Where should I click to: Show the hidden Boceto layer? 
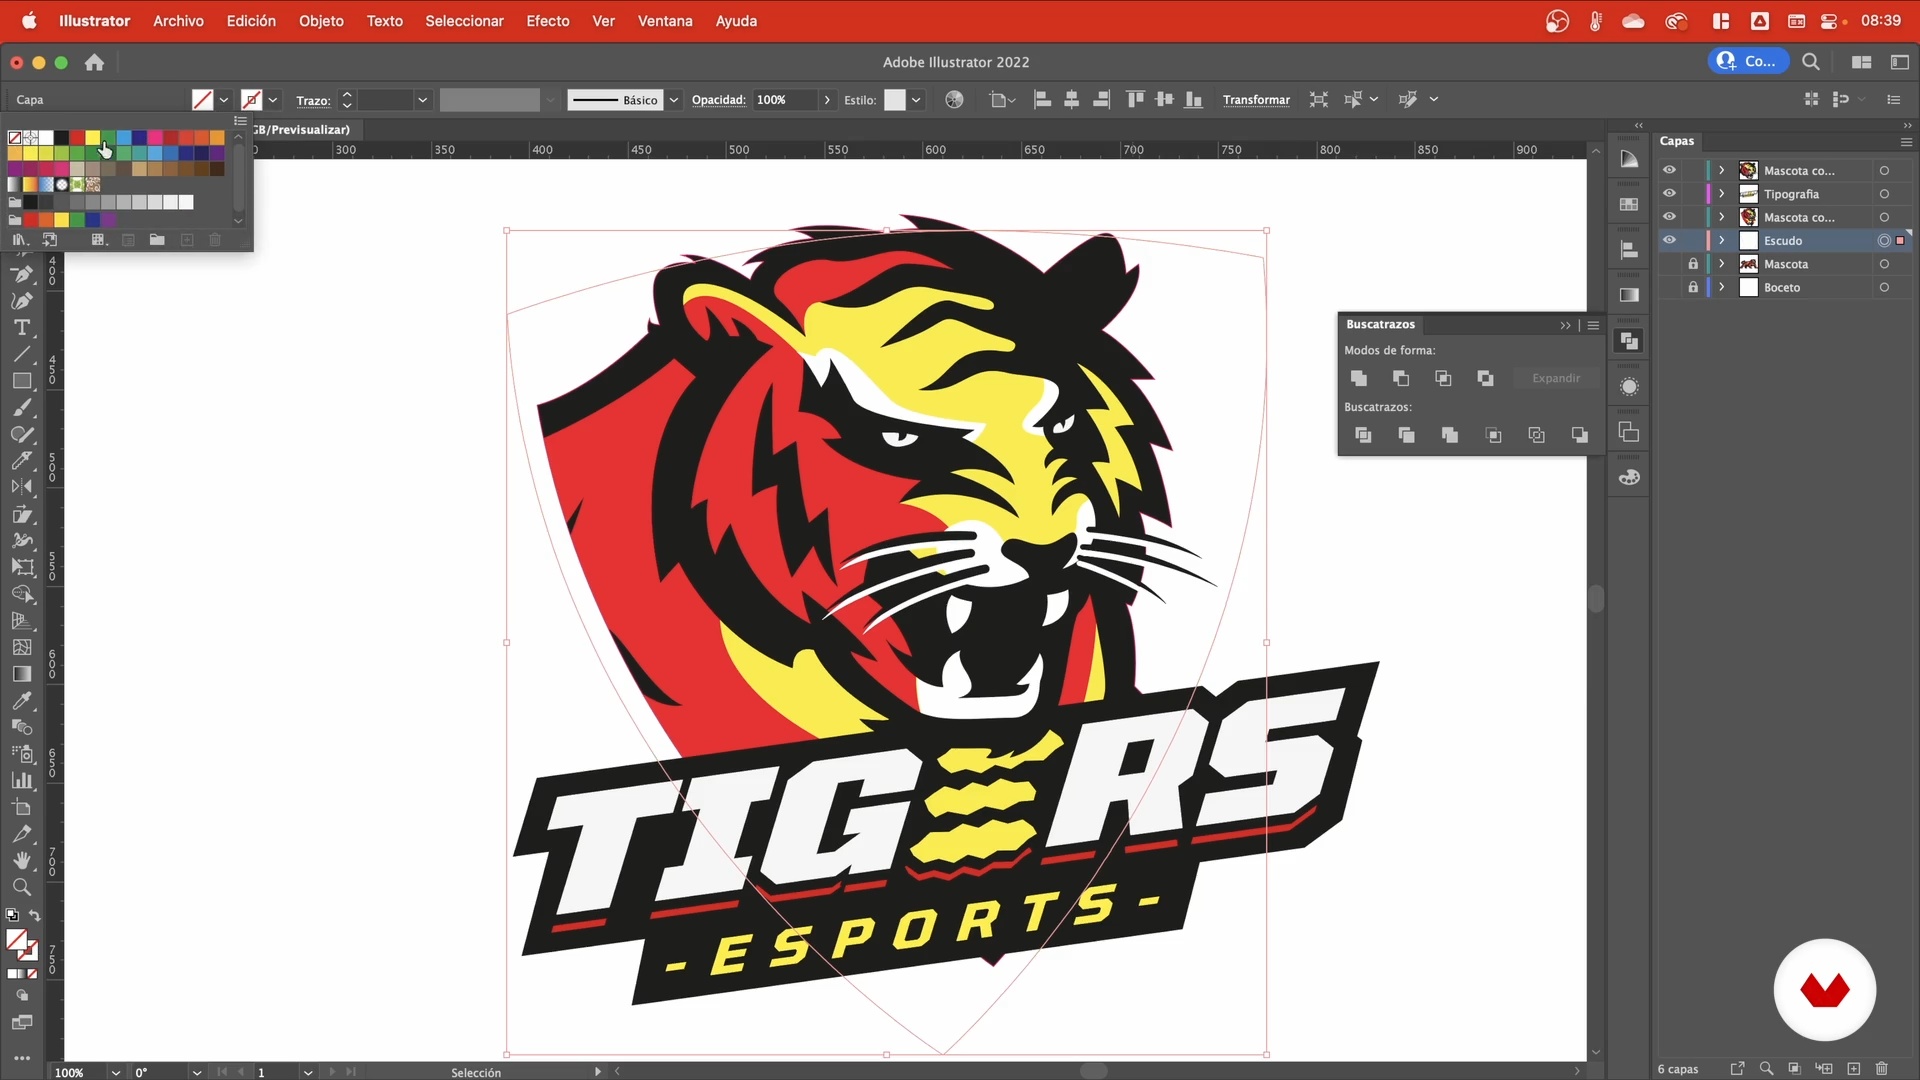[x=1669, y=287]
